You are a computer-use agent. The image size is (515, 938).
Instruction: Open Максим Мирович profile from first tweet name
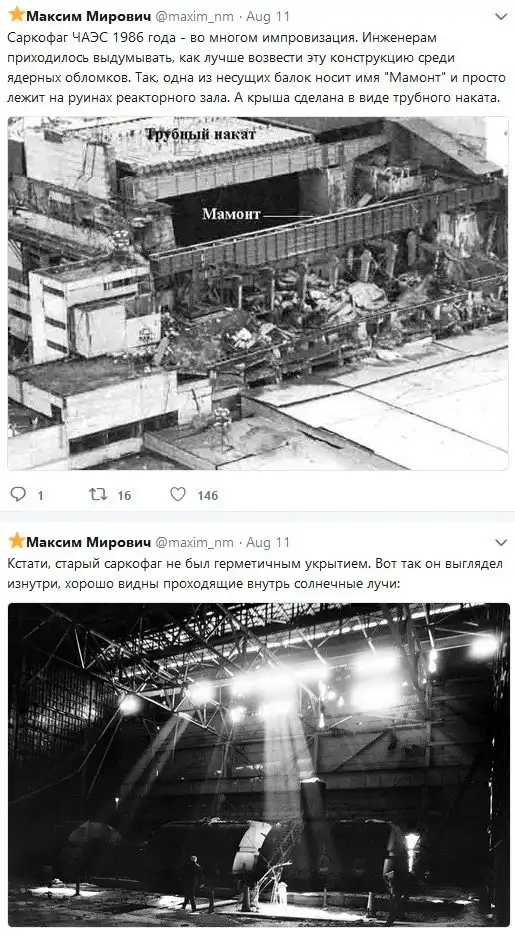(89, 16)
